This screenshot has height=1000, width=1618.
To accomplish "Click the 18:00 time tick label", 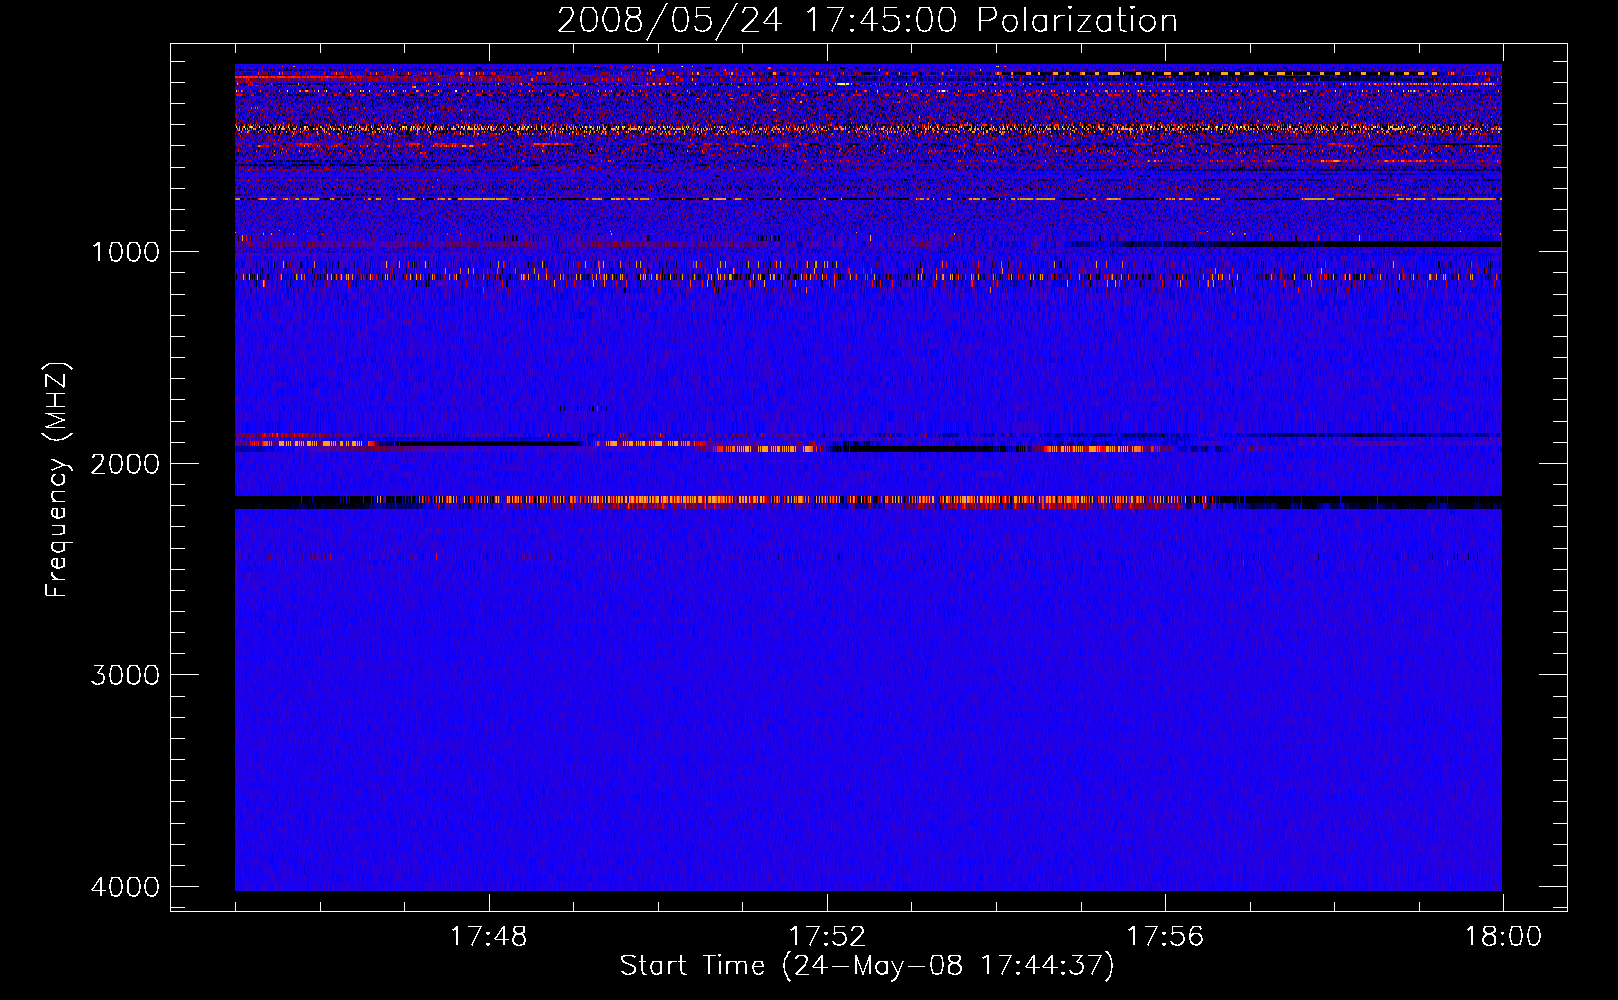I will click(1503, 937).
